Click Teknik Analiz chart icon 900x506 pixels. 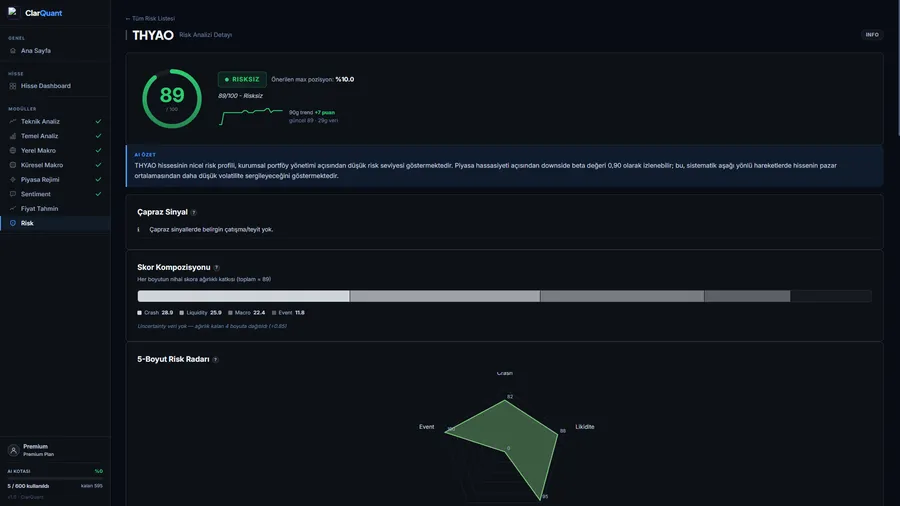tap(13, 122)
